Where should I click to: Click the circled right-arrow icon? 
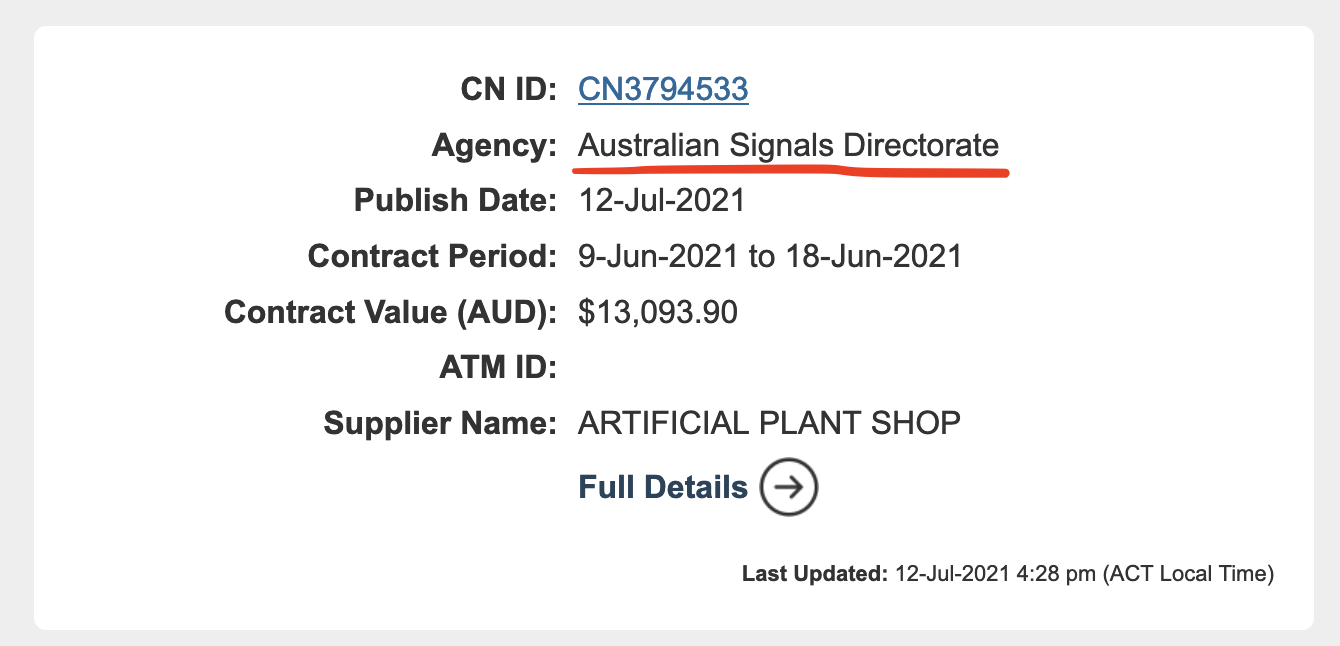789,487
